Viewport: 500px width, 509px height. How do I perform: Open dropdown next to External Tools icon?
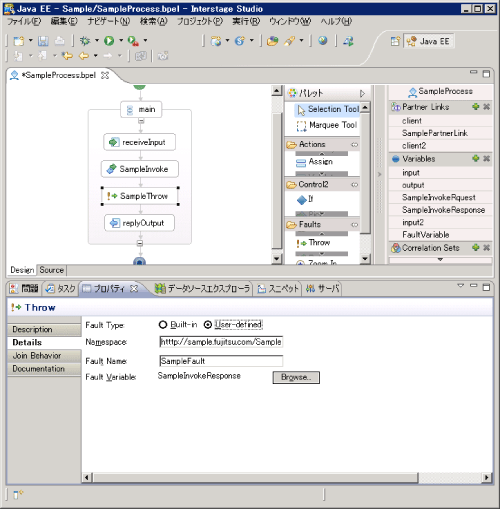(x=145, y=41)
